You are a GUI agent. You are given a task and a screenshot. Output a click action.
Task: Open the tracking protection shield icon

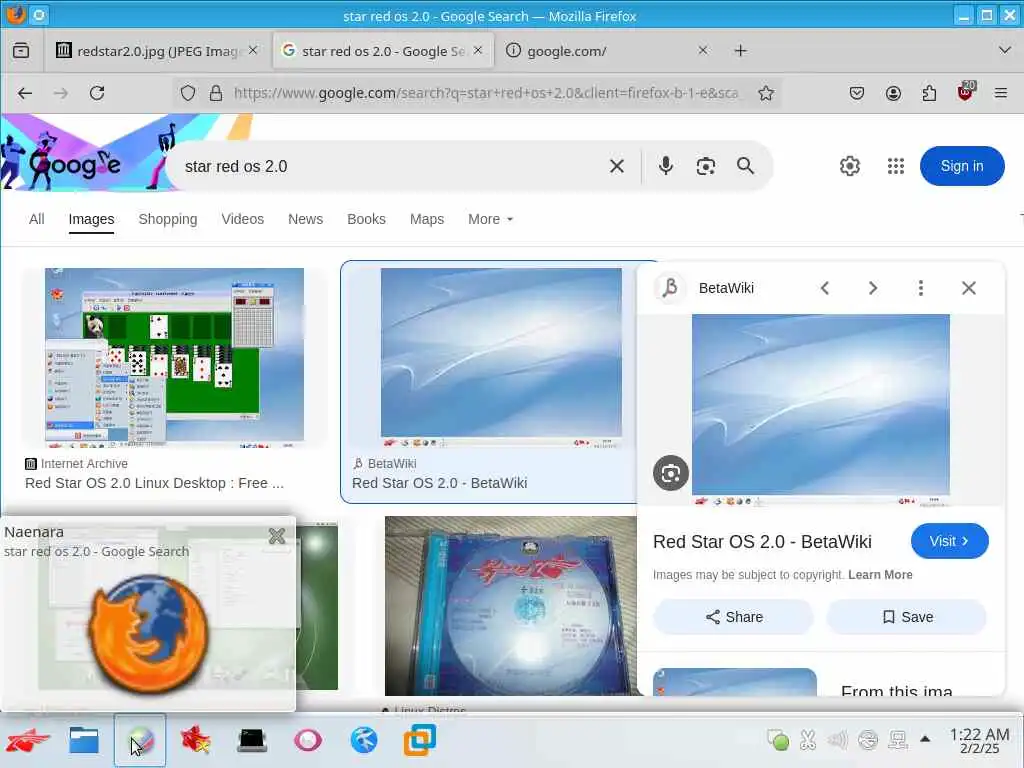pos(188,93)
